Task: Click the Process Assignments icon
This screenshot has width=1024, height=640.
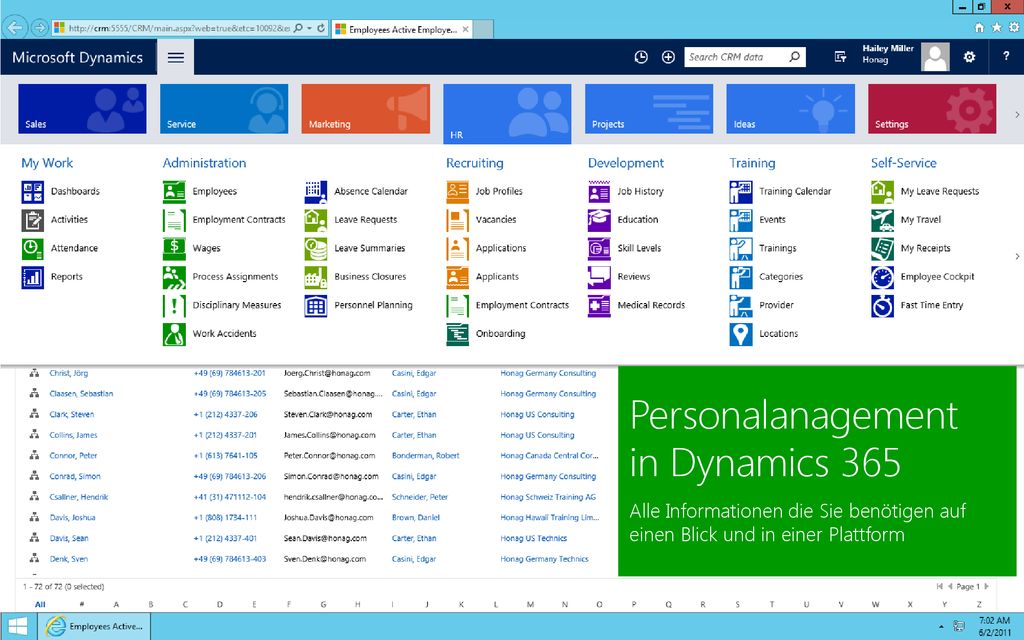Action: (x=174, y=277)
